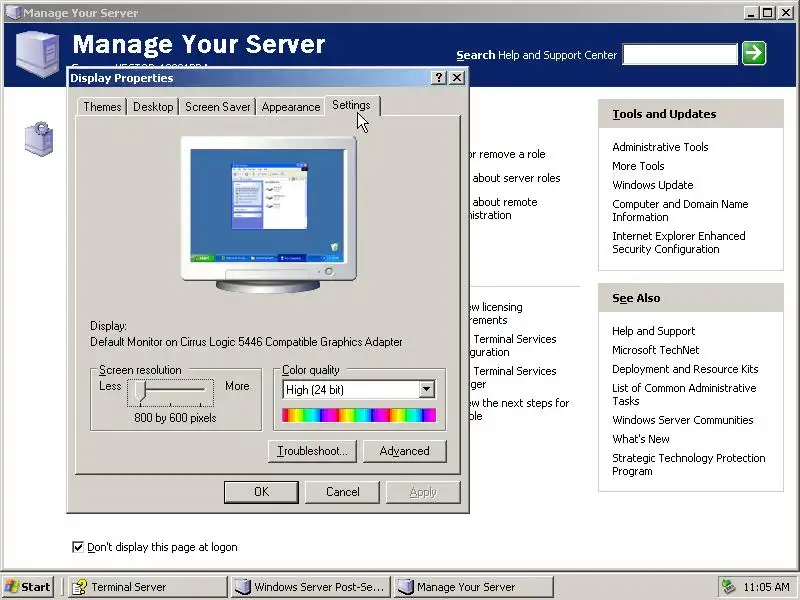This screenshot has width=800, height=600.
Task: Click the color spectrum preview bar
Action: [359, 415]
